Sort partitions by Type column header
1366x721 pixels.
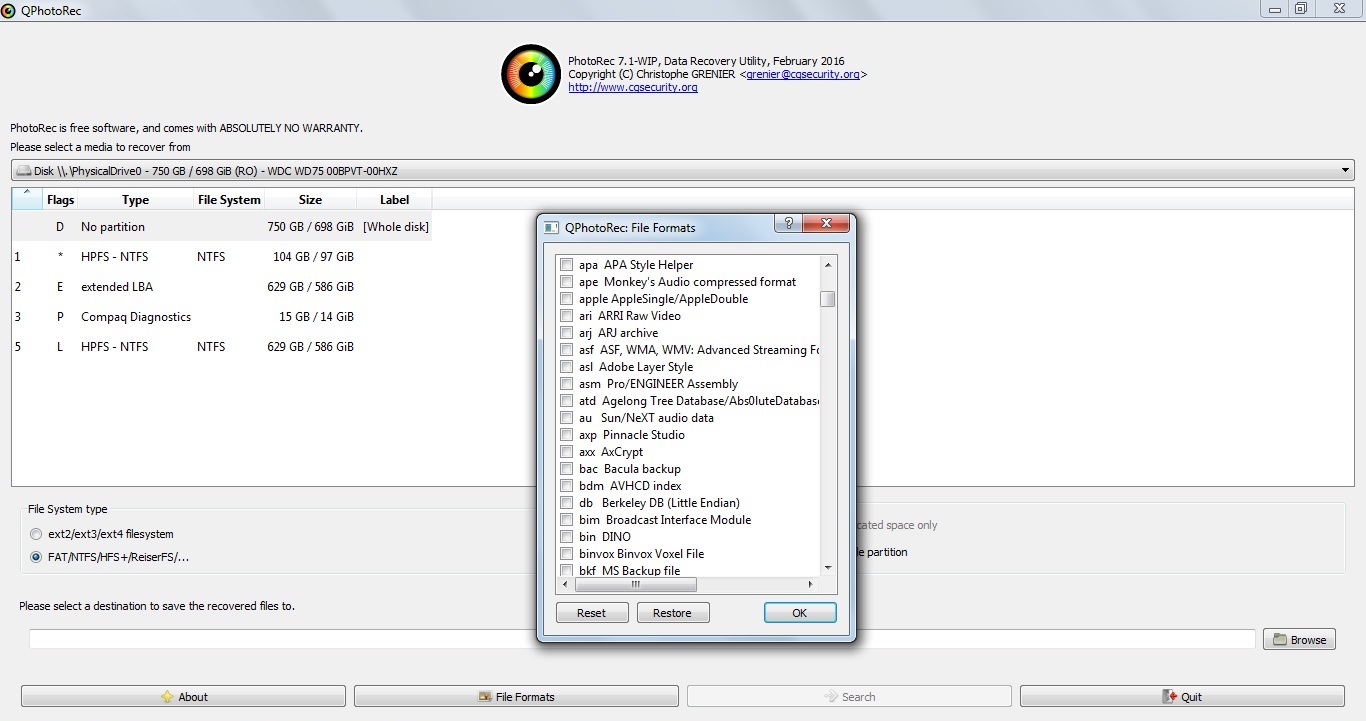(135, 200)
